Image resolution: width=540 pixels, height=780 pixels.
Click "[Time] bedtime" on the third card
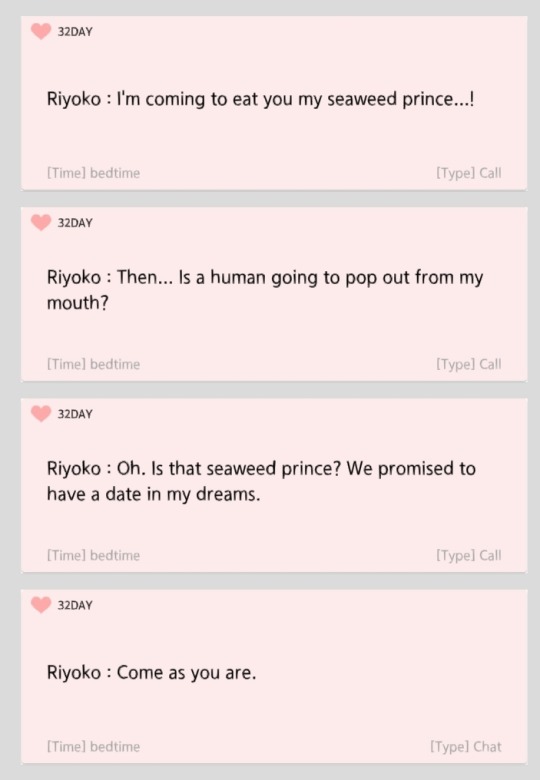93,555
